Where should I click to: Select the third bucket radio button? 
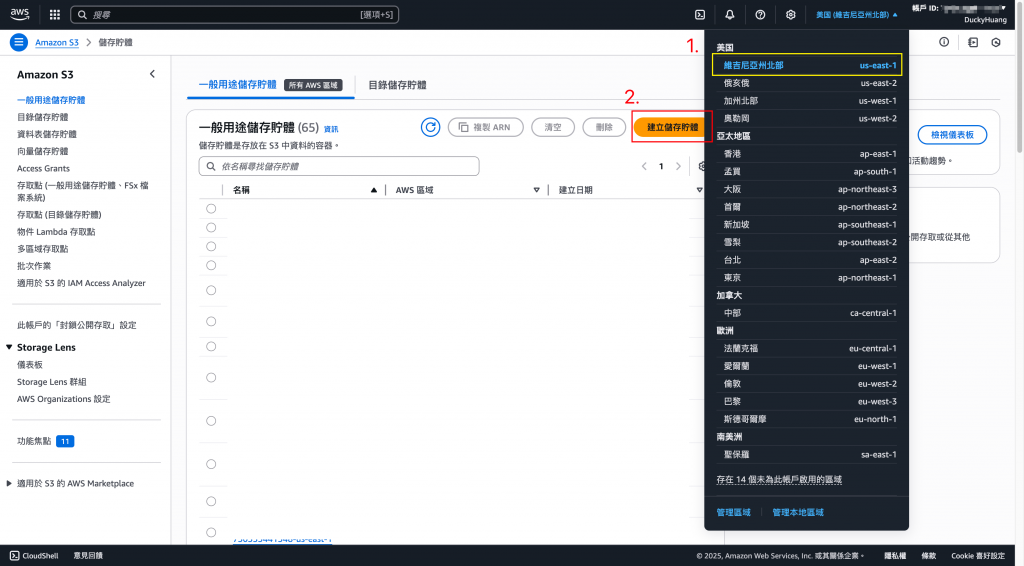coord(211,246)
